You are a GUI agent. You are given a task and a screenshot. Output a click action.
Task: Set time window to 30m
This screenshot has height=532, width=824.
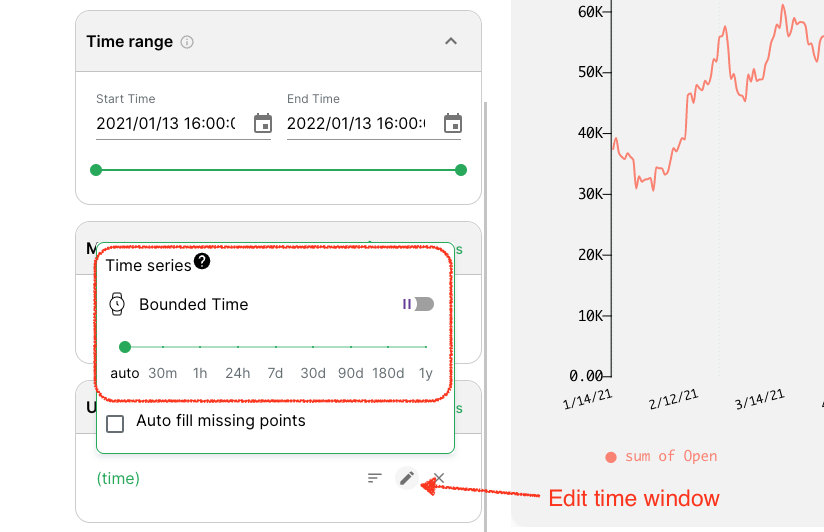point(163,373)
